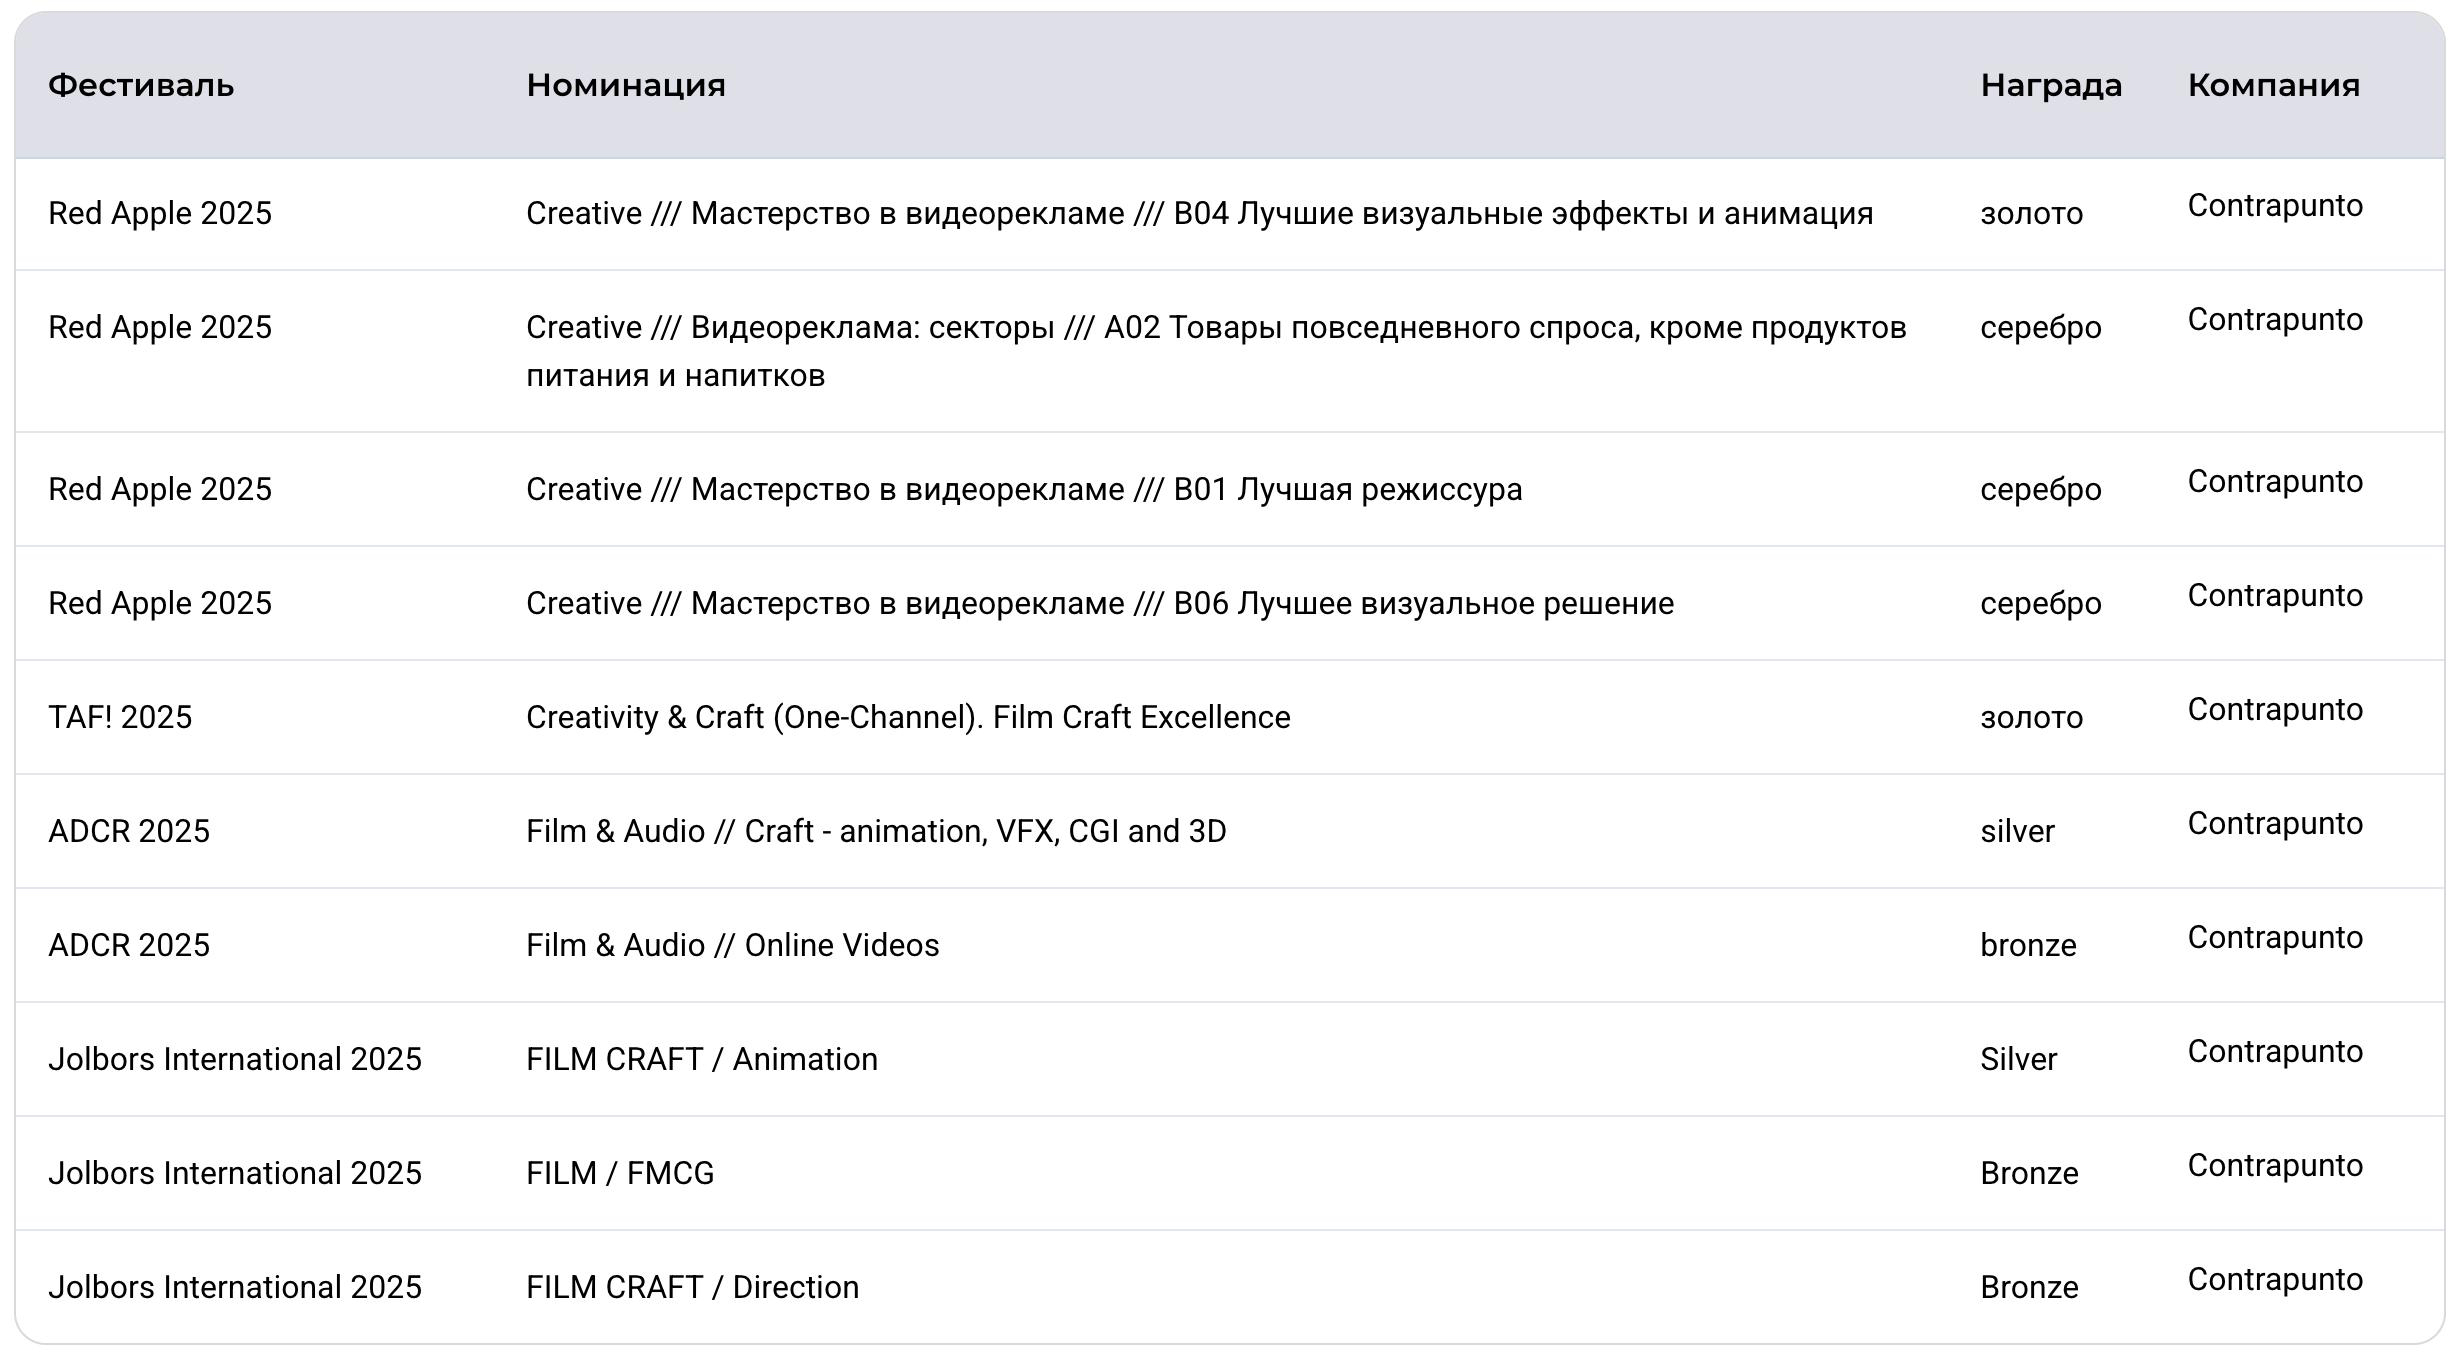Viewport: 2462px width, 1356px height.
Task: Click the Фестиваль column header
Action: click(141, 85)
